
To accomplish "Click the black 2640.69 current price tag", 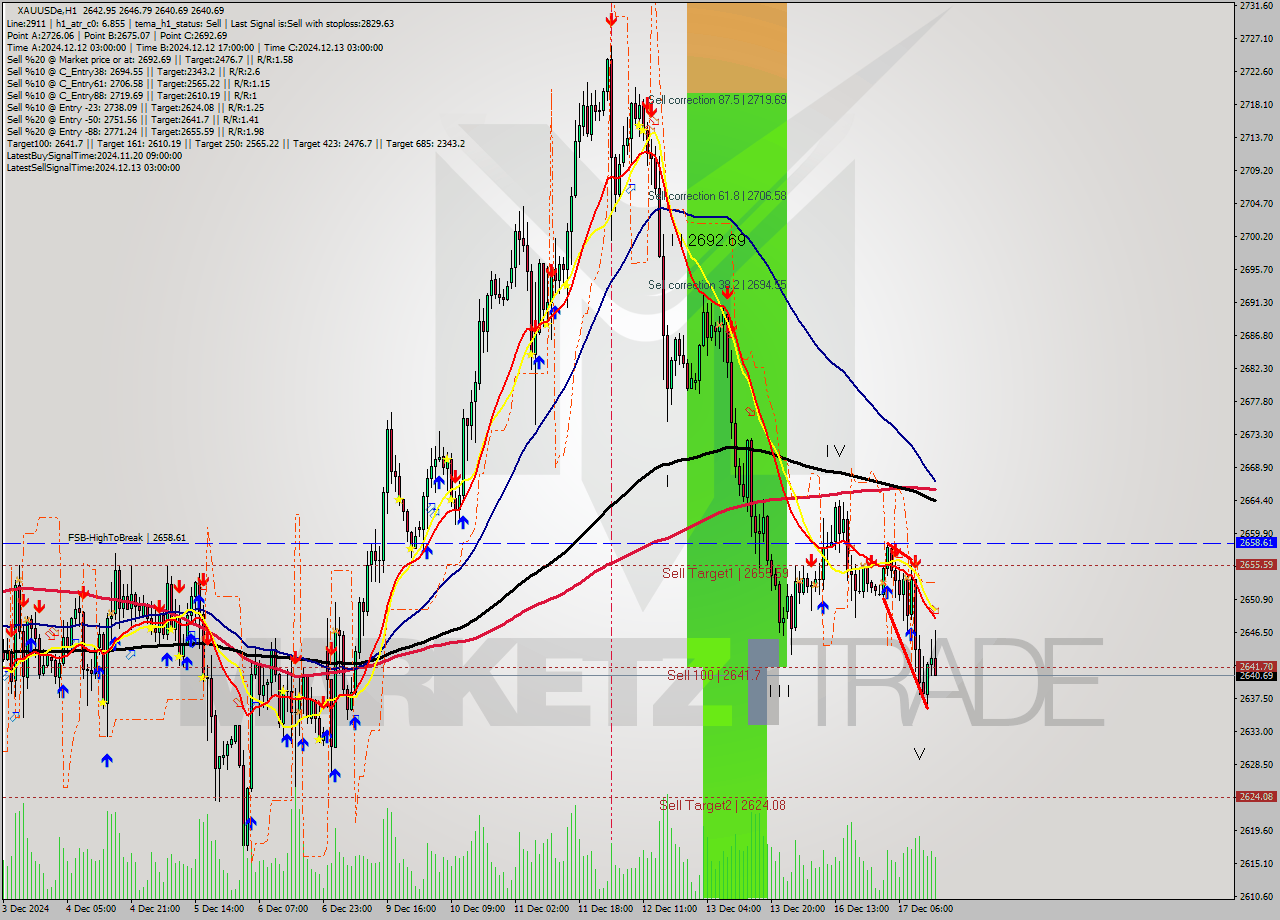I will pos(1256,675).
